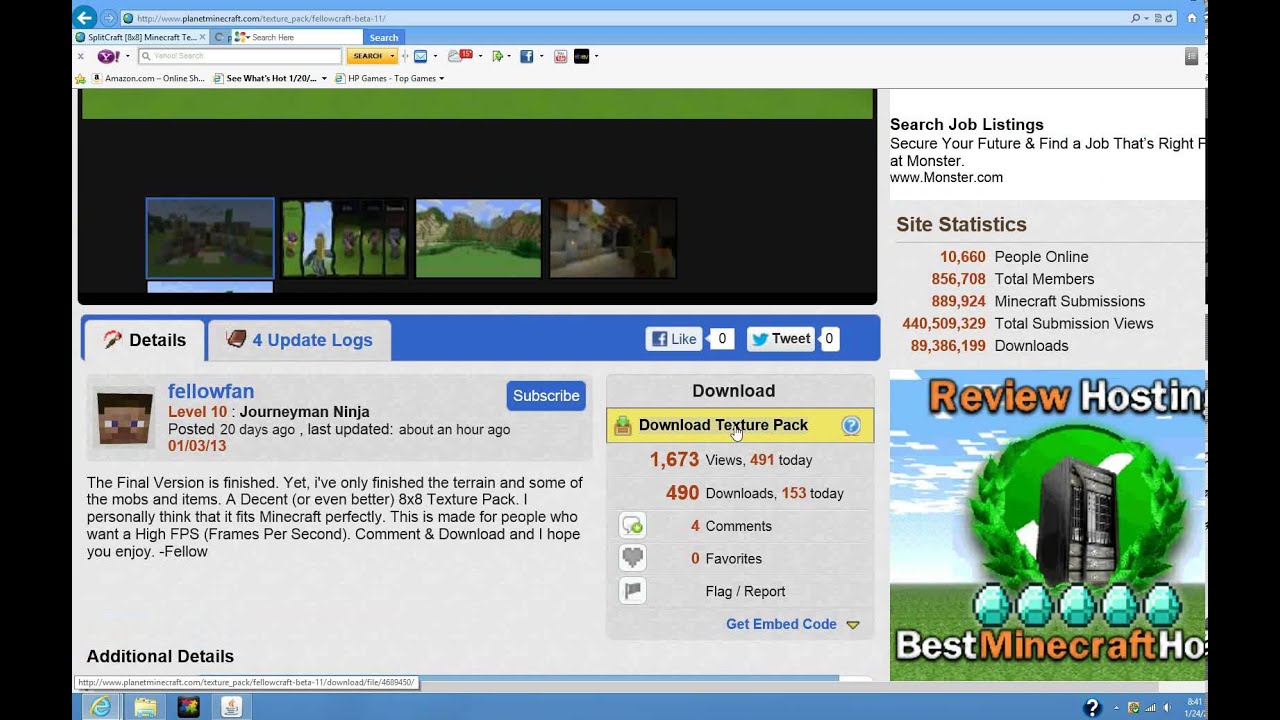Screen dimensions: 1280x720
Task: Go back with the browser back arrow
Action: 85,17
